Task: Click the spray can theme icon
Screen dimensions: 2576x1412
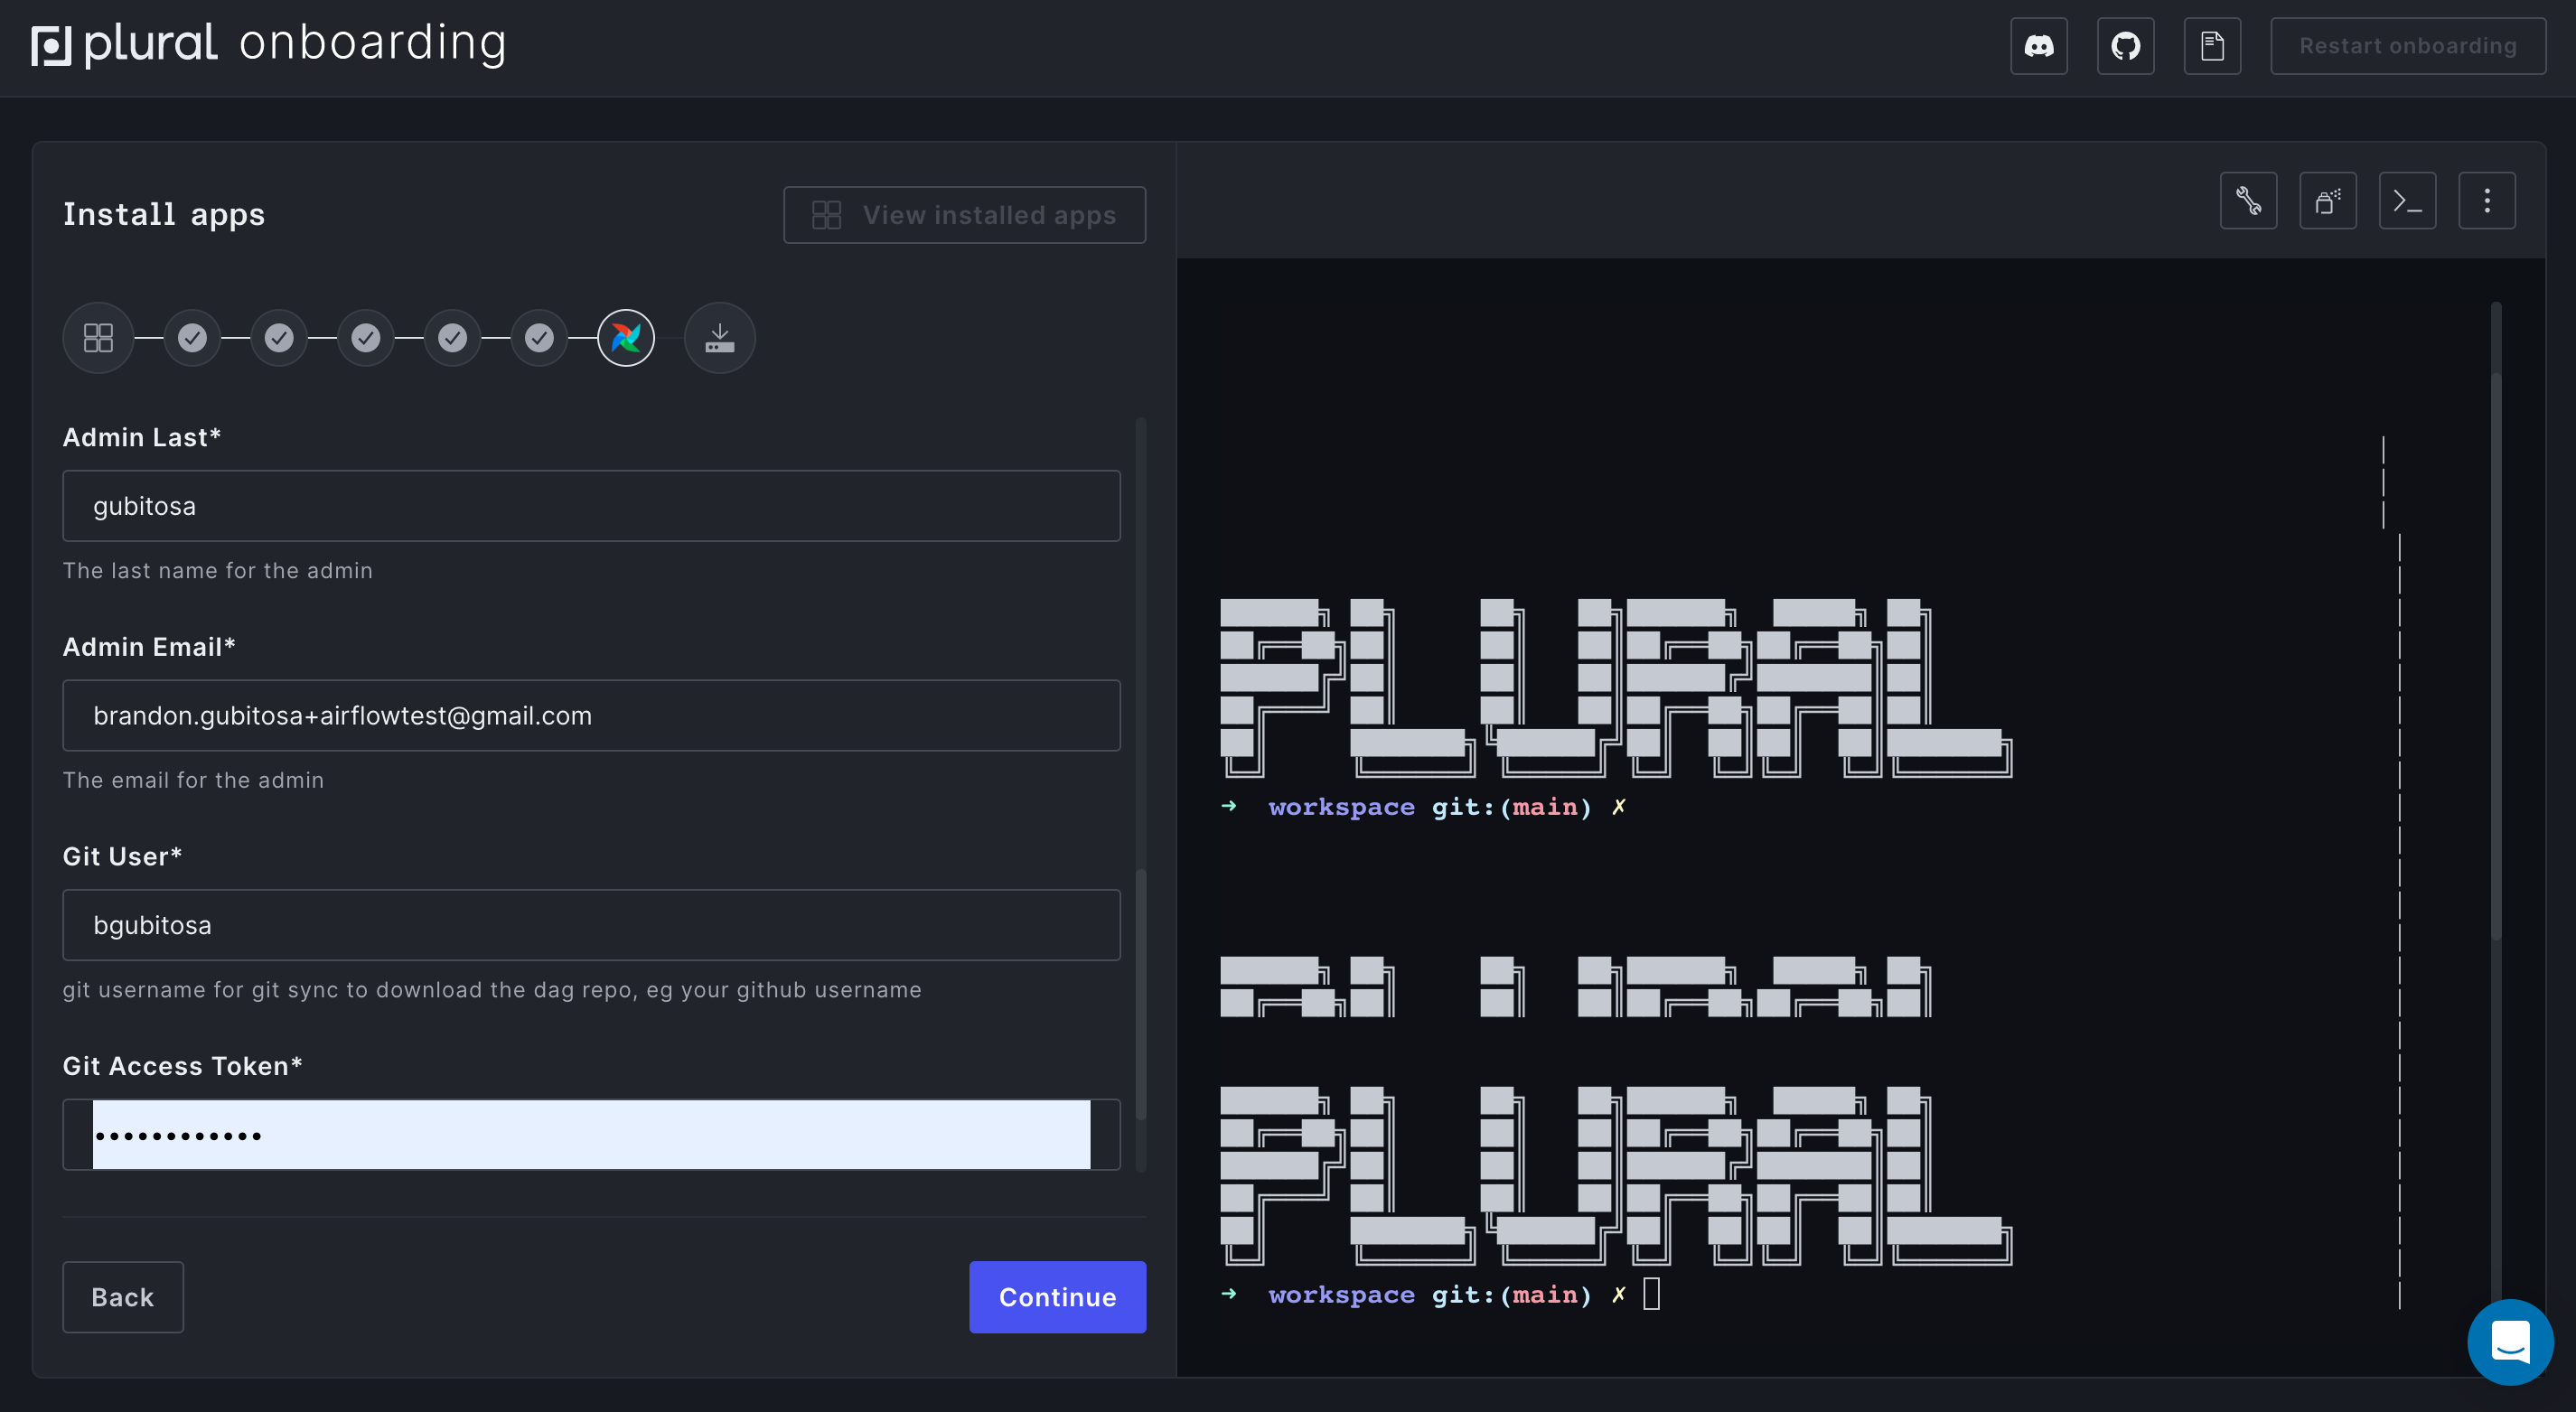Action: [x=2327, y=201]
